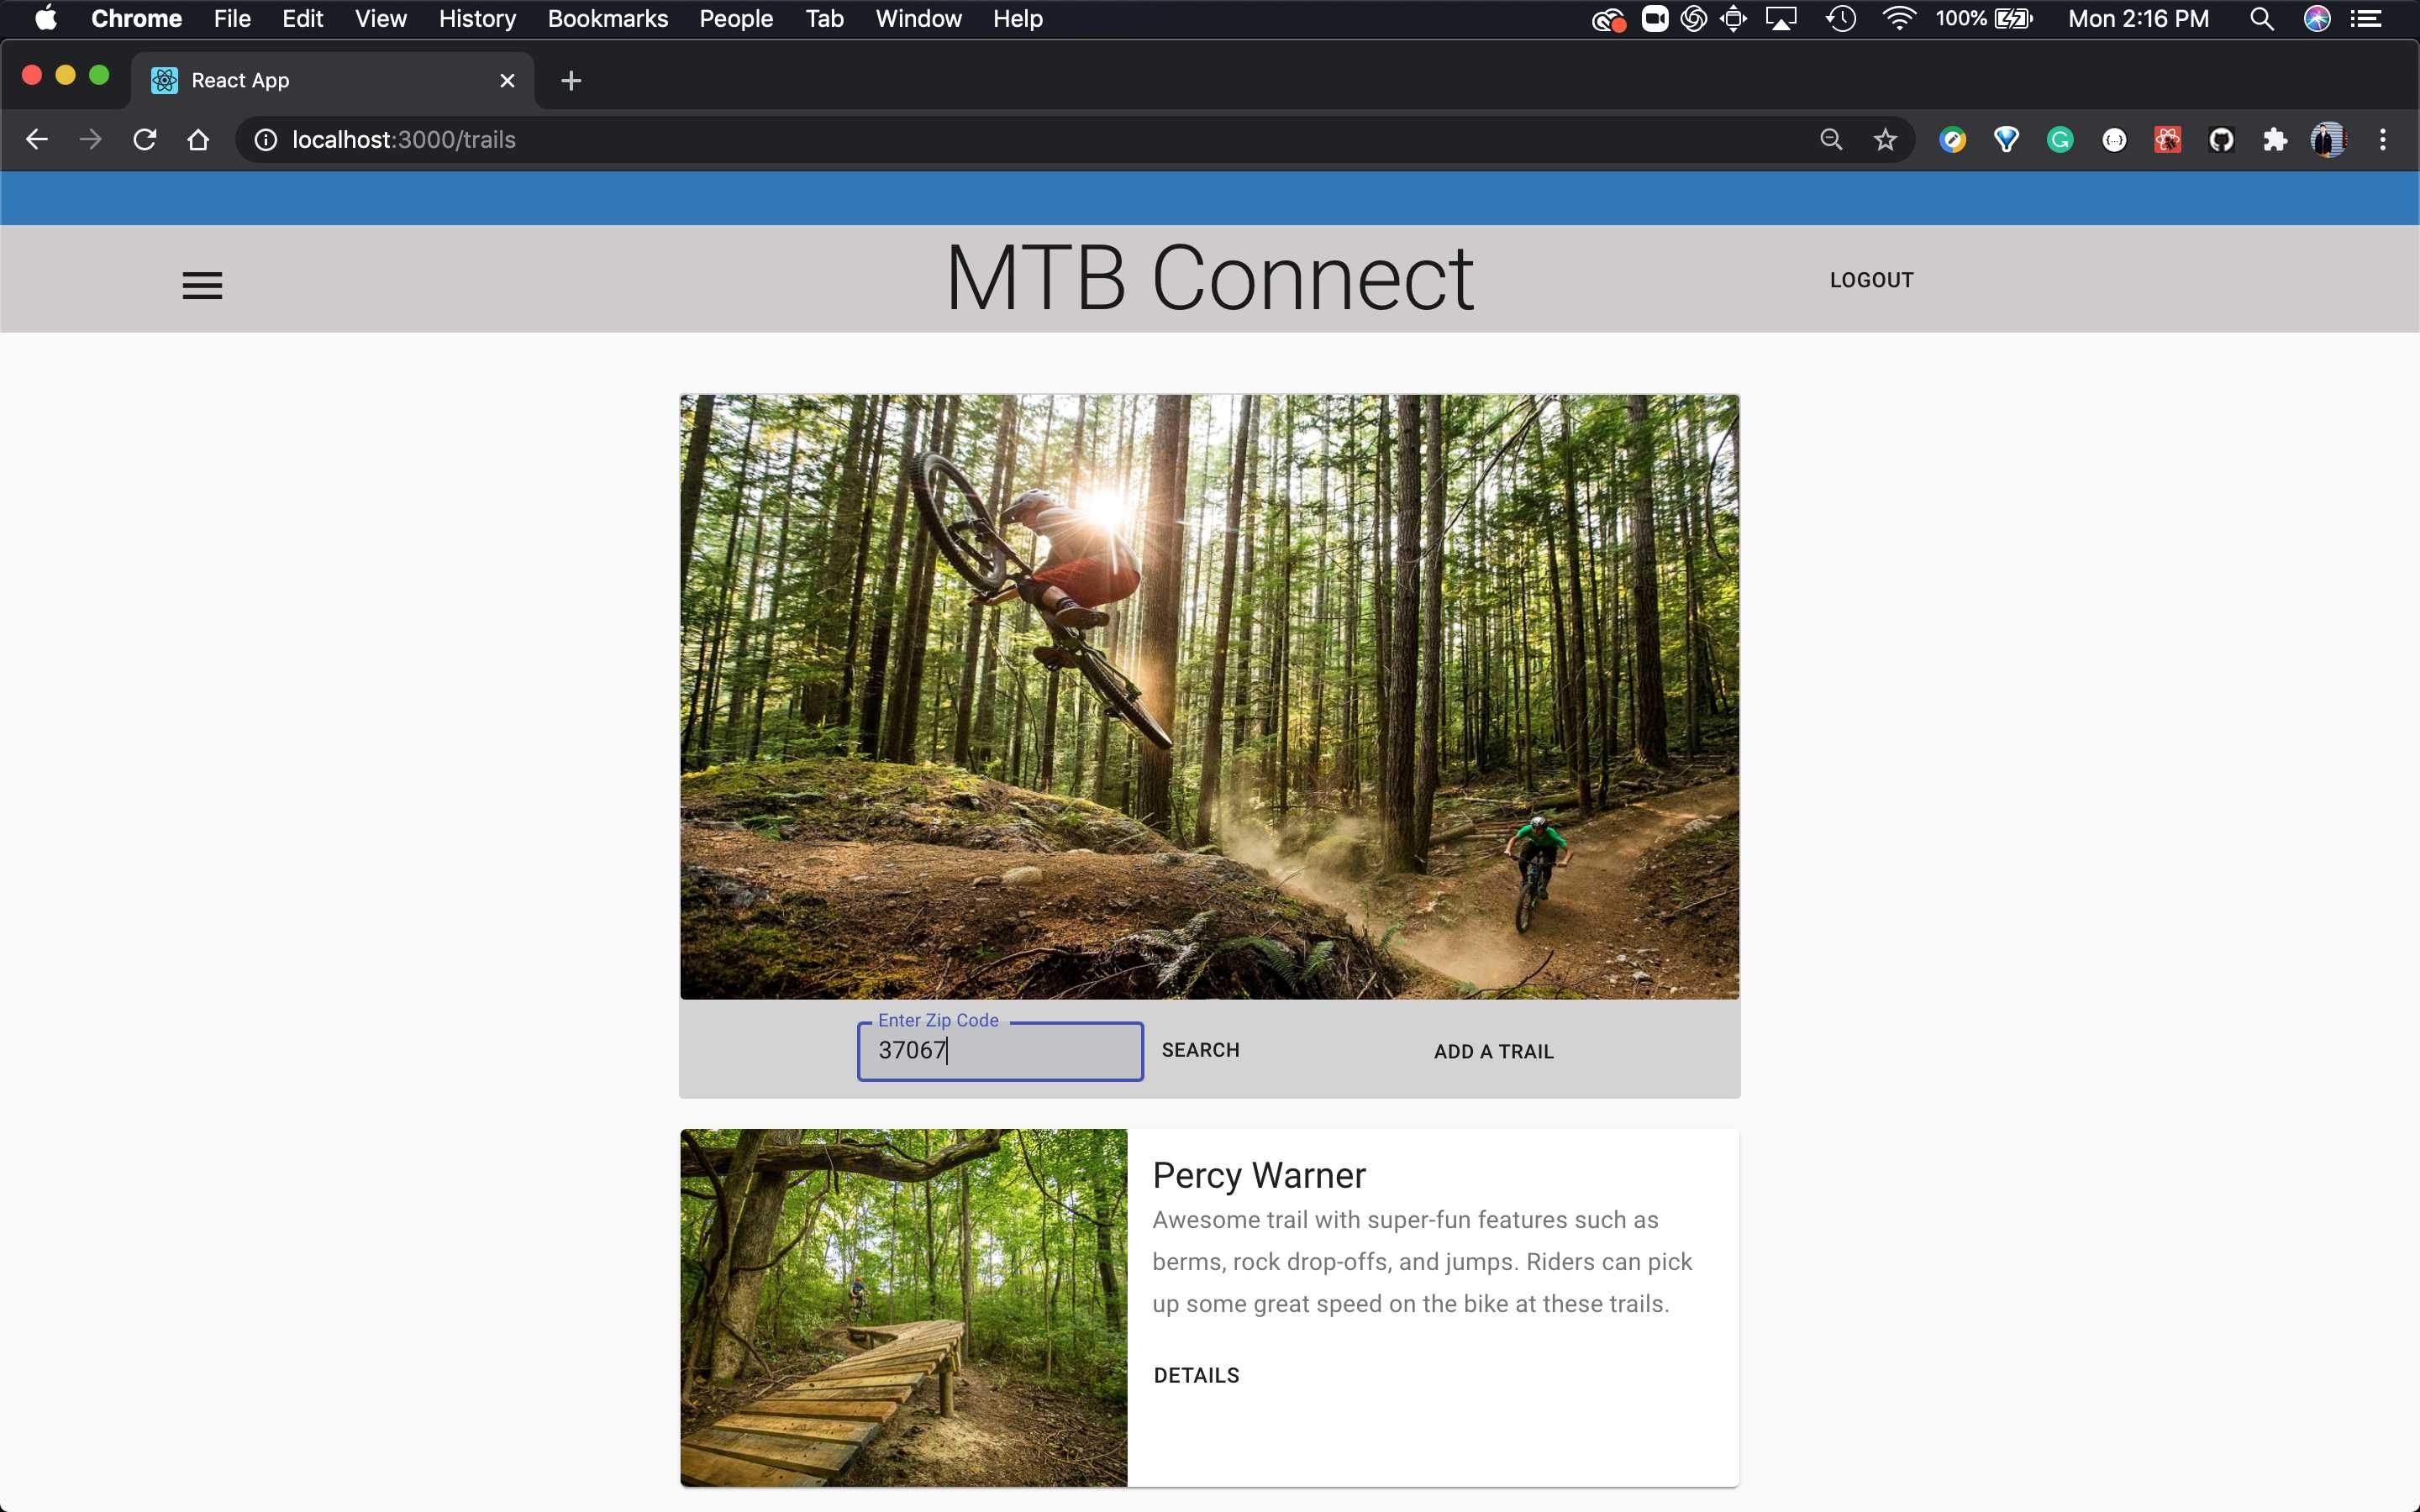Click the browser forward arrow
Image resolution: width=2420 pixels, height=1512 pixels.
point(91,140)
